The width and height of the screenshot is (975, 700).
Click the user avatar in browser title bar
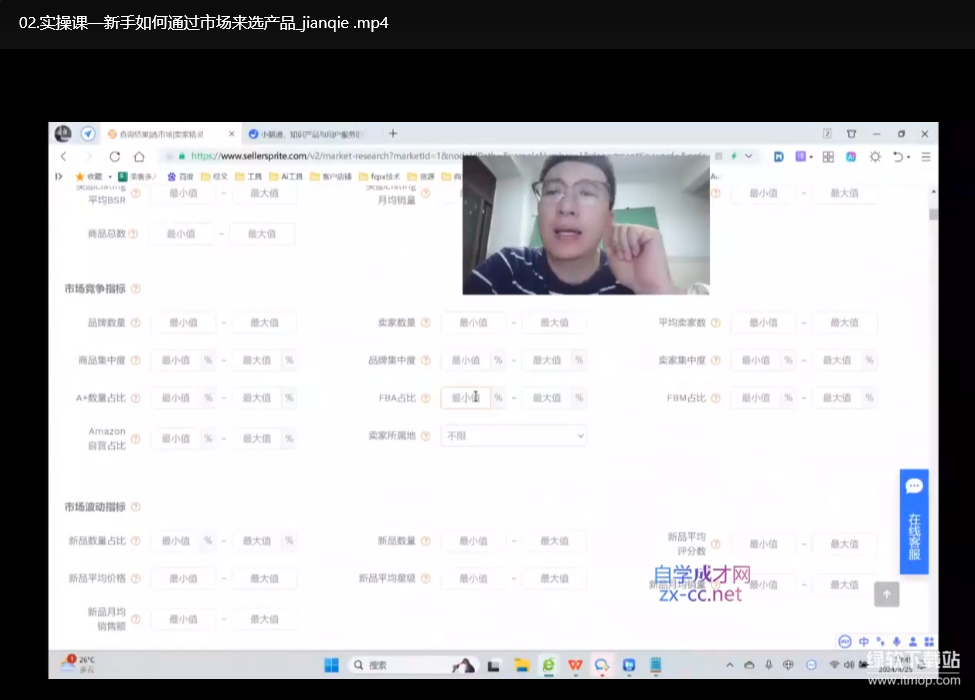[x=63, y=134]
